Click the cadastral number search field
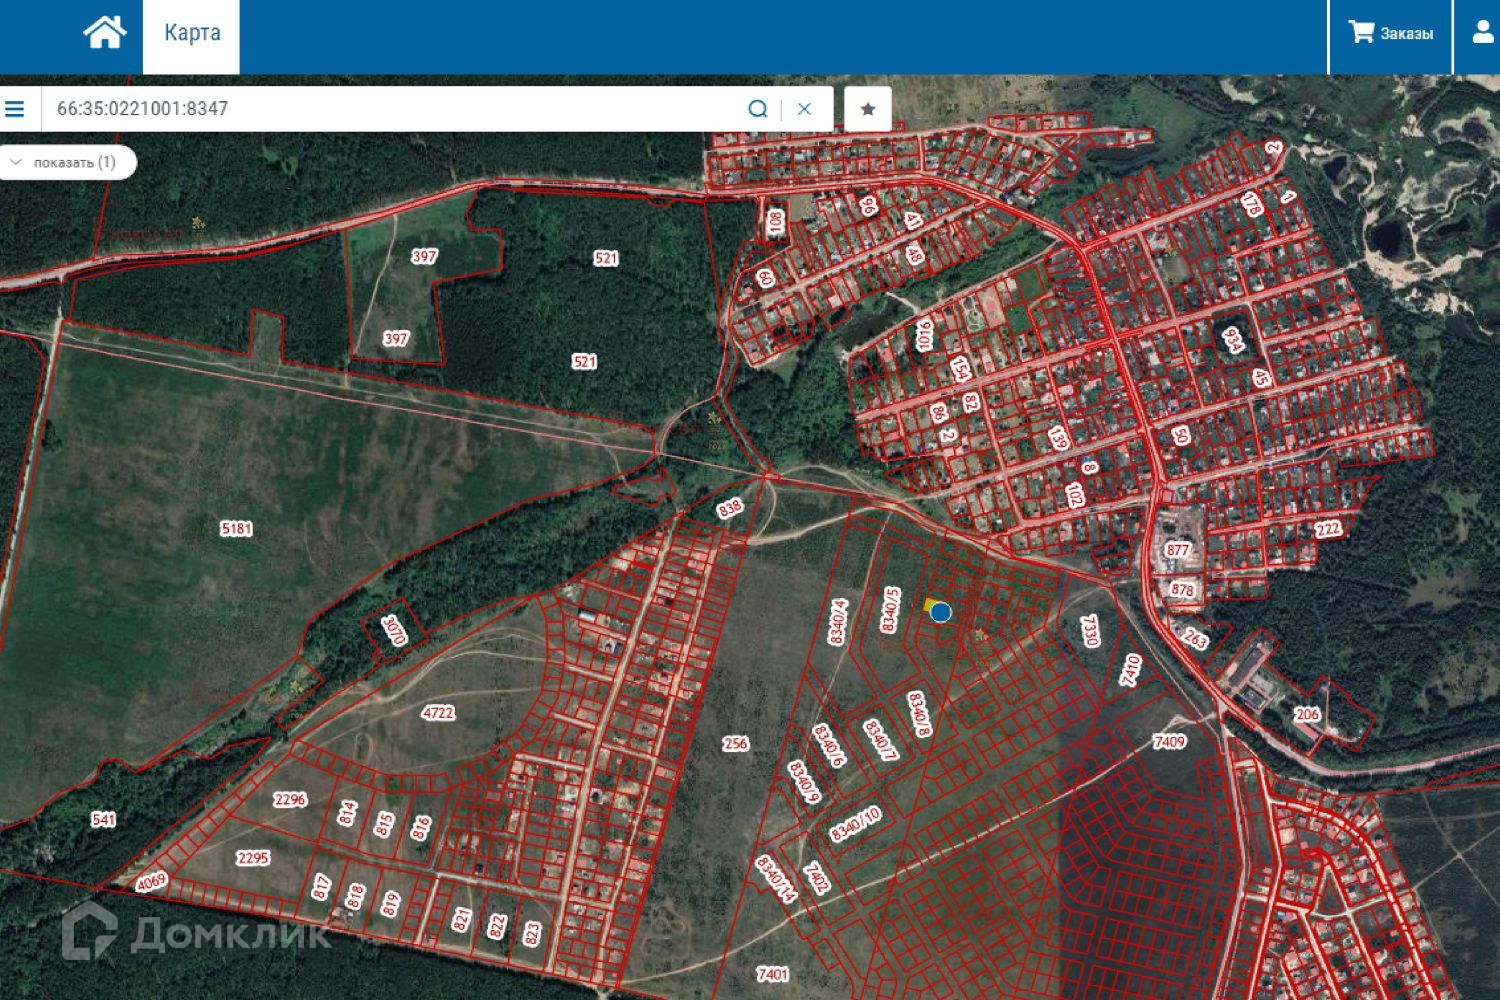Image resolution: width=1500 pixels, height=1000 pixels. [390, 109]
